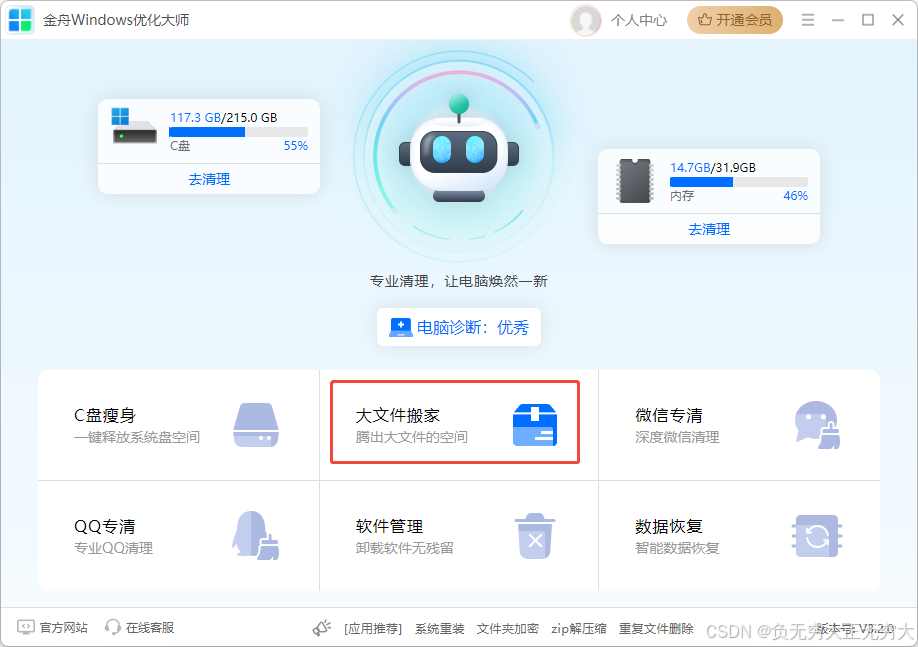
Task: Click the 117.3 GB/215.0 GB disk usage text
Action: pos(224,117)
